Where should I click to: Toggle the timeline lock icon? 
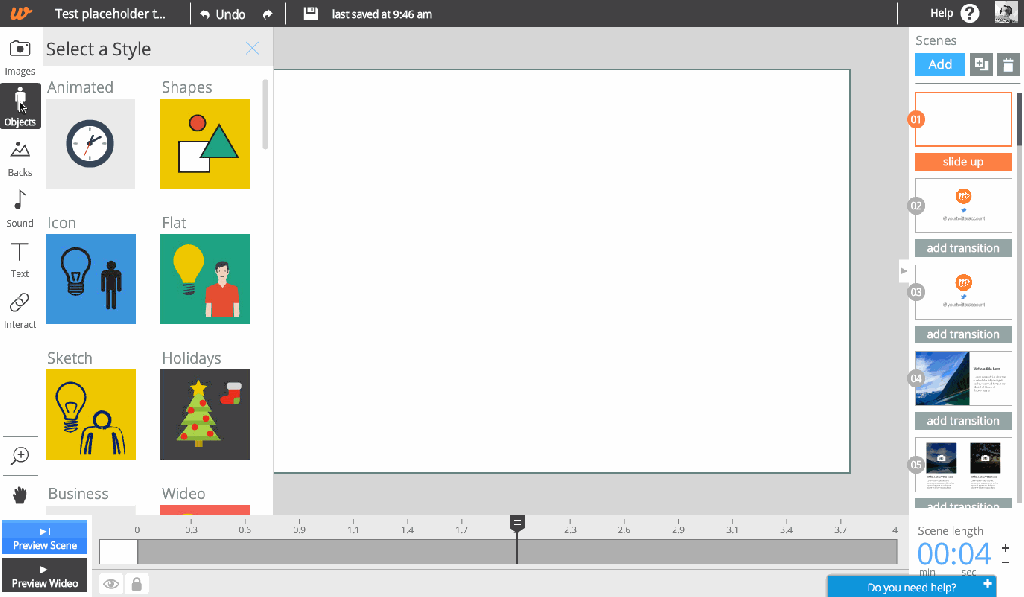tap(136, 584)
